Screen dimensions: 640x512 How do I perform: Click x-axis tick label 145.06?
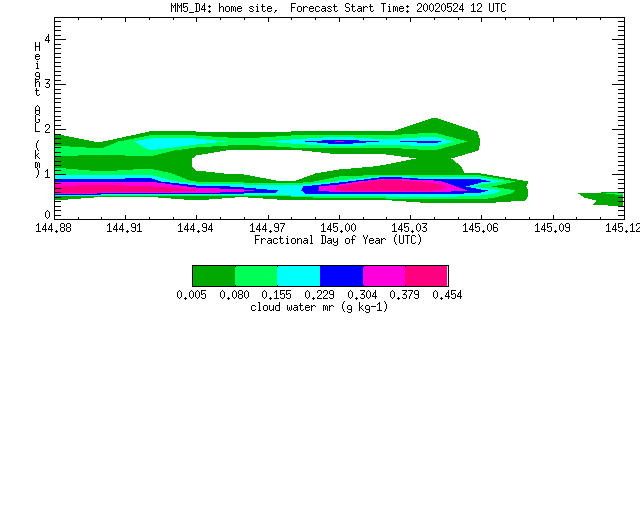480,228
